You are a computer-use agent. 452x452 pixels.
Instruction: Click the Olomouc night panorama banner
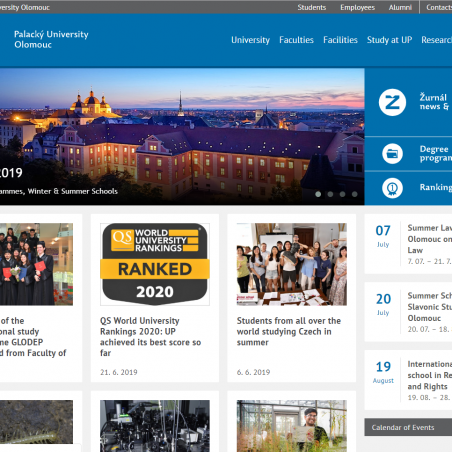pyautogui.click(x=182, y=136)
